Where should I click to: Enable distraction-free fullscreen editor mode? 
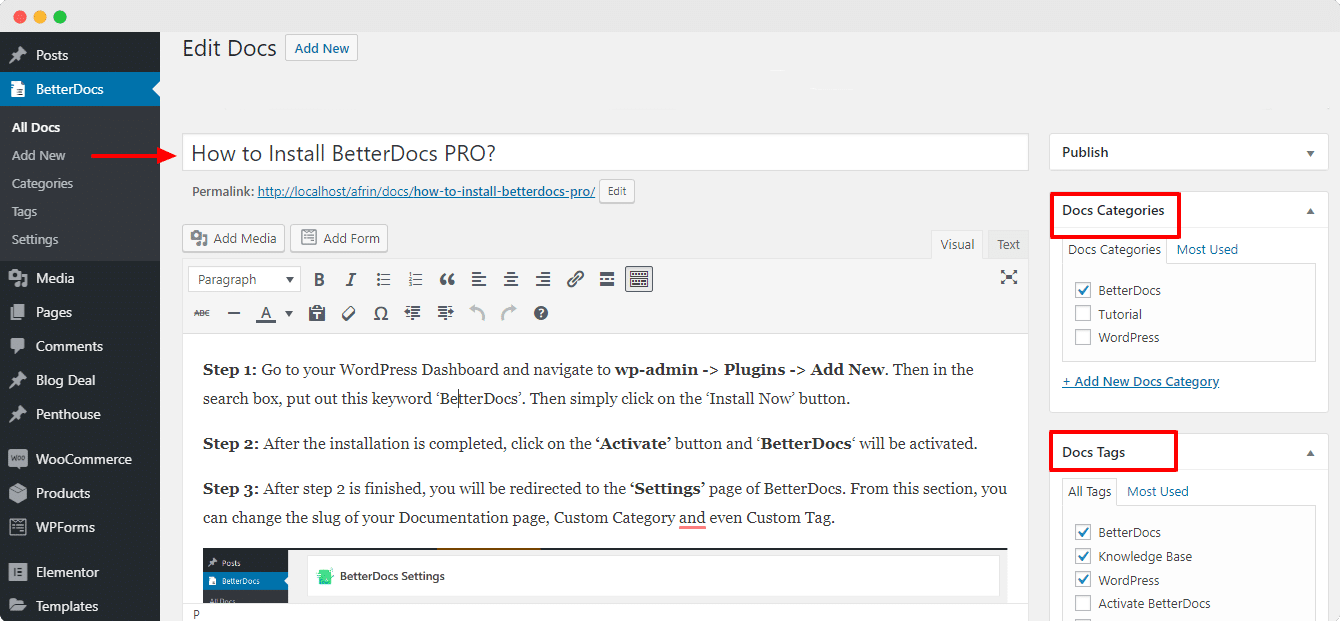1009,278
